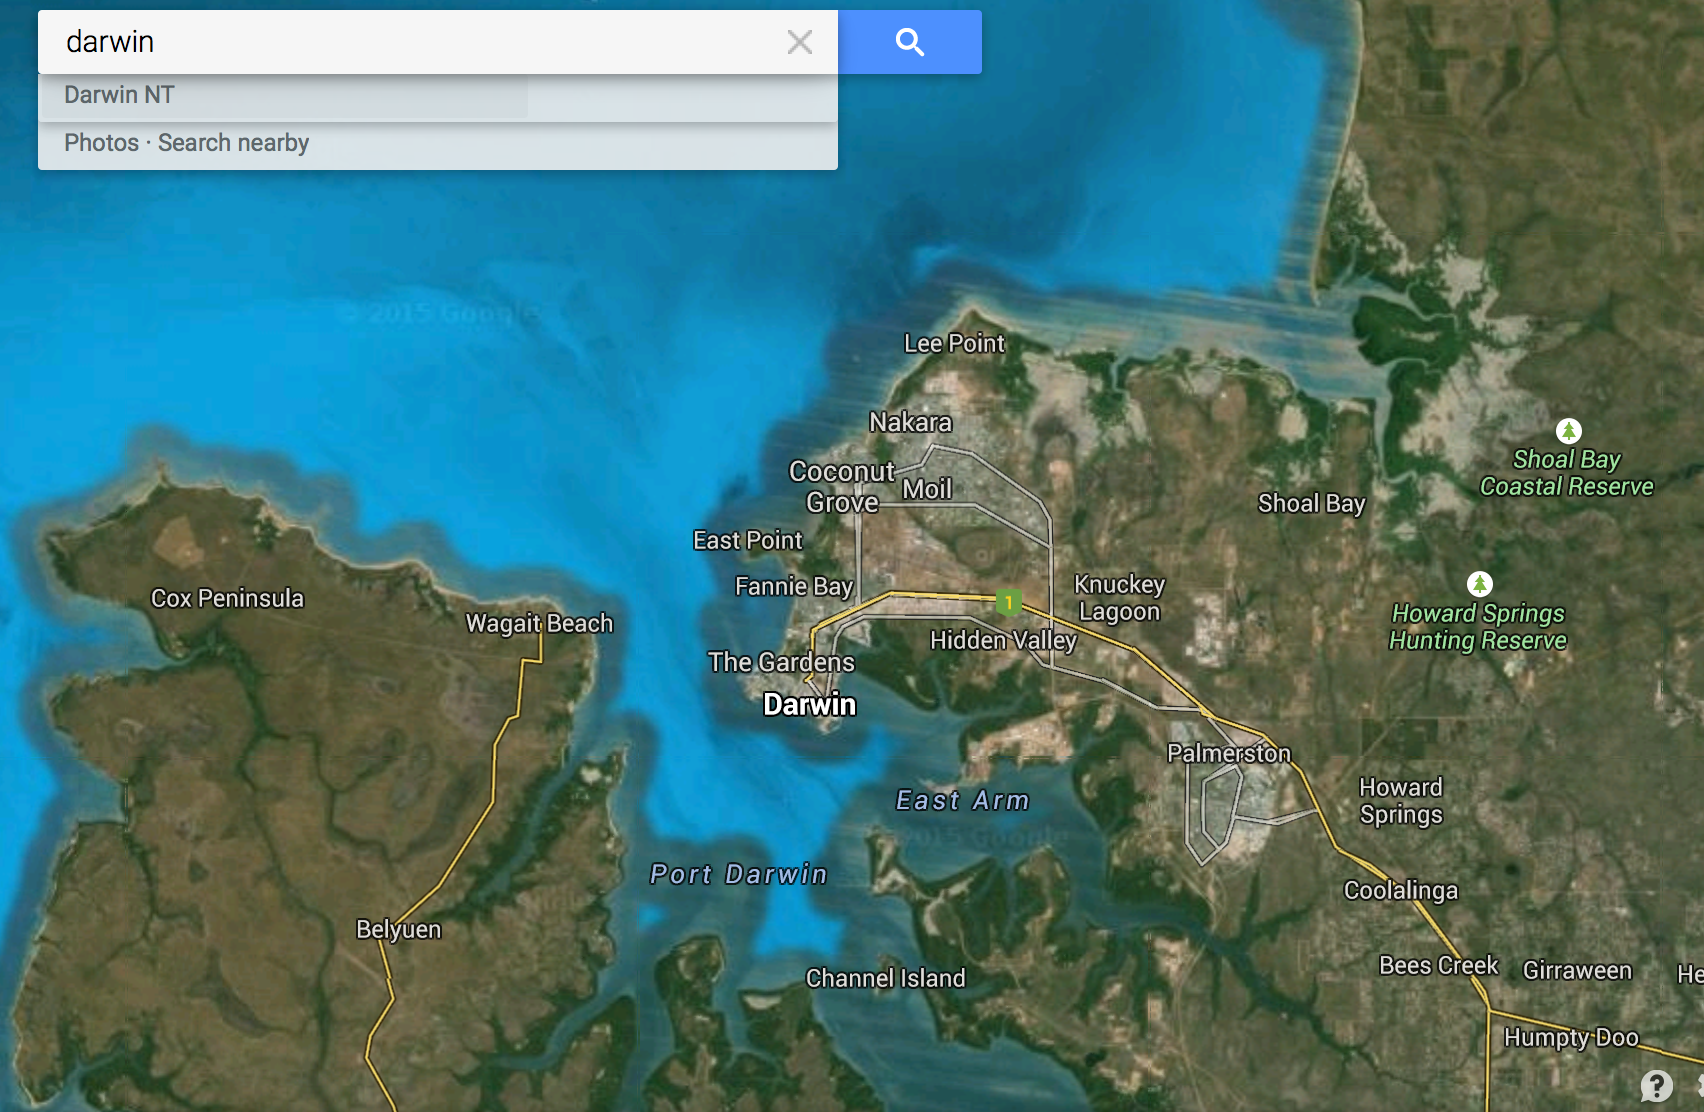Click the Port Darwin water label
Viewport: 1704px width, 1112px height.
point(738,874)
